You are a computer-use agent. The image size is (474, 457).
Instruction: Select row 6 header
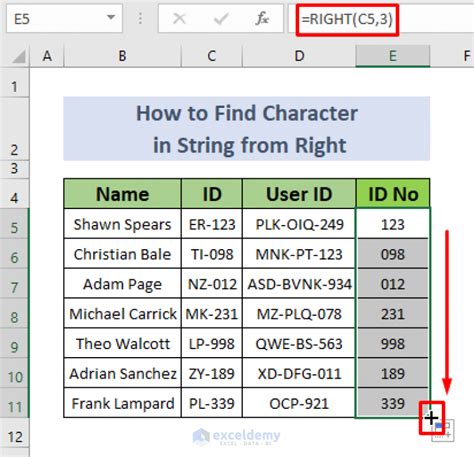coord(14,254)
